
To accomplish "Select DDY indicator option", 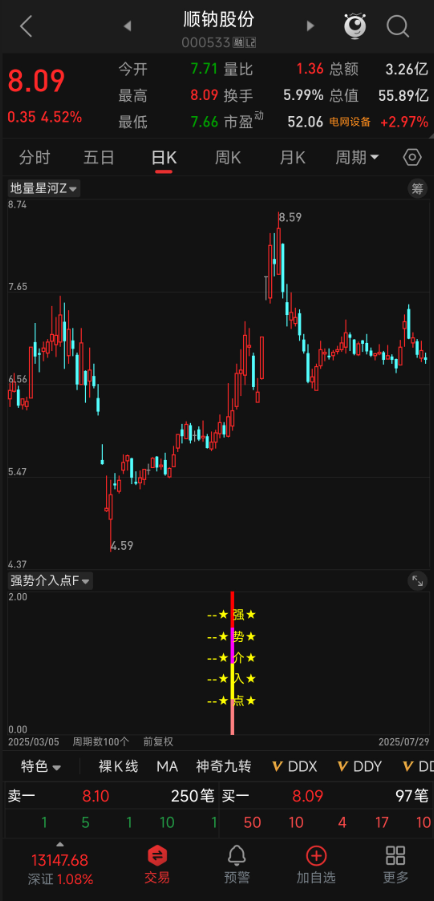I will point(360,767).
